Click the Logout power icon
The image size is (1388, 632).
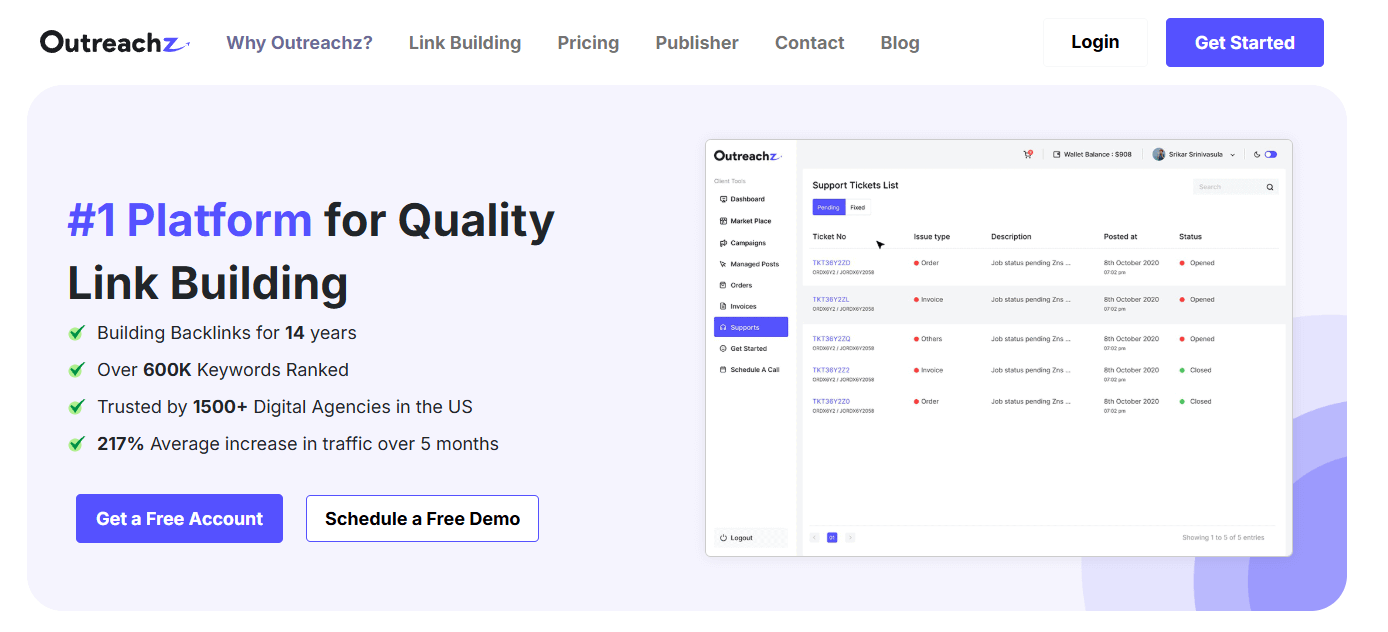723,538
